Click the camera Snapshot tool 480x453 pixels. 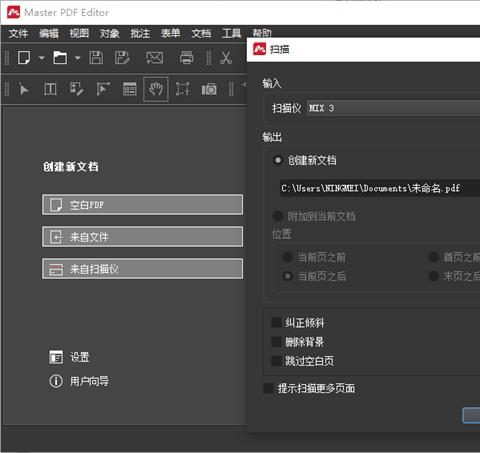209,89
